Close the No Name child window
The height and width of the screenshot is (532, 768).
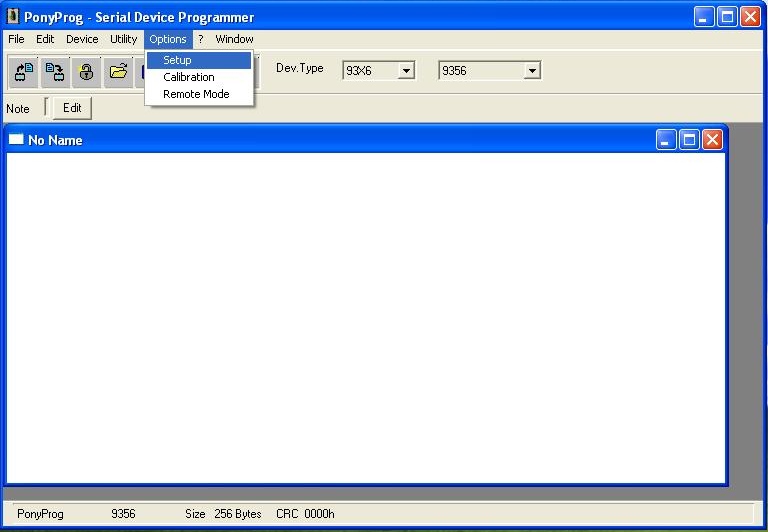pyautogui.click(x=712, y=140)
